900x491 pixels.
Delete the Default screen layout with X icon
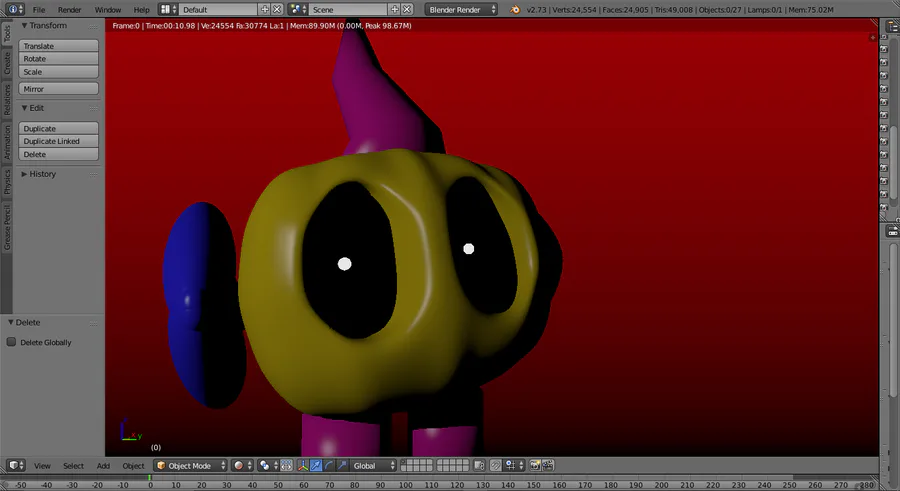click(277, 9)
